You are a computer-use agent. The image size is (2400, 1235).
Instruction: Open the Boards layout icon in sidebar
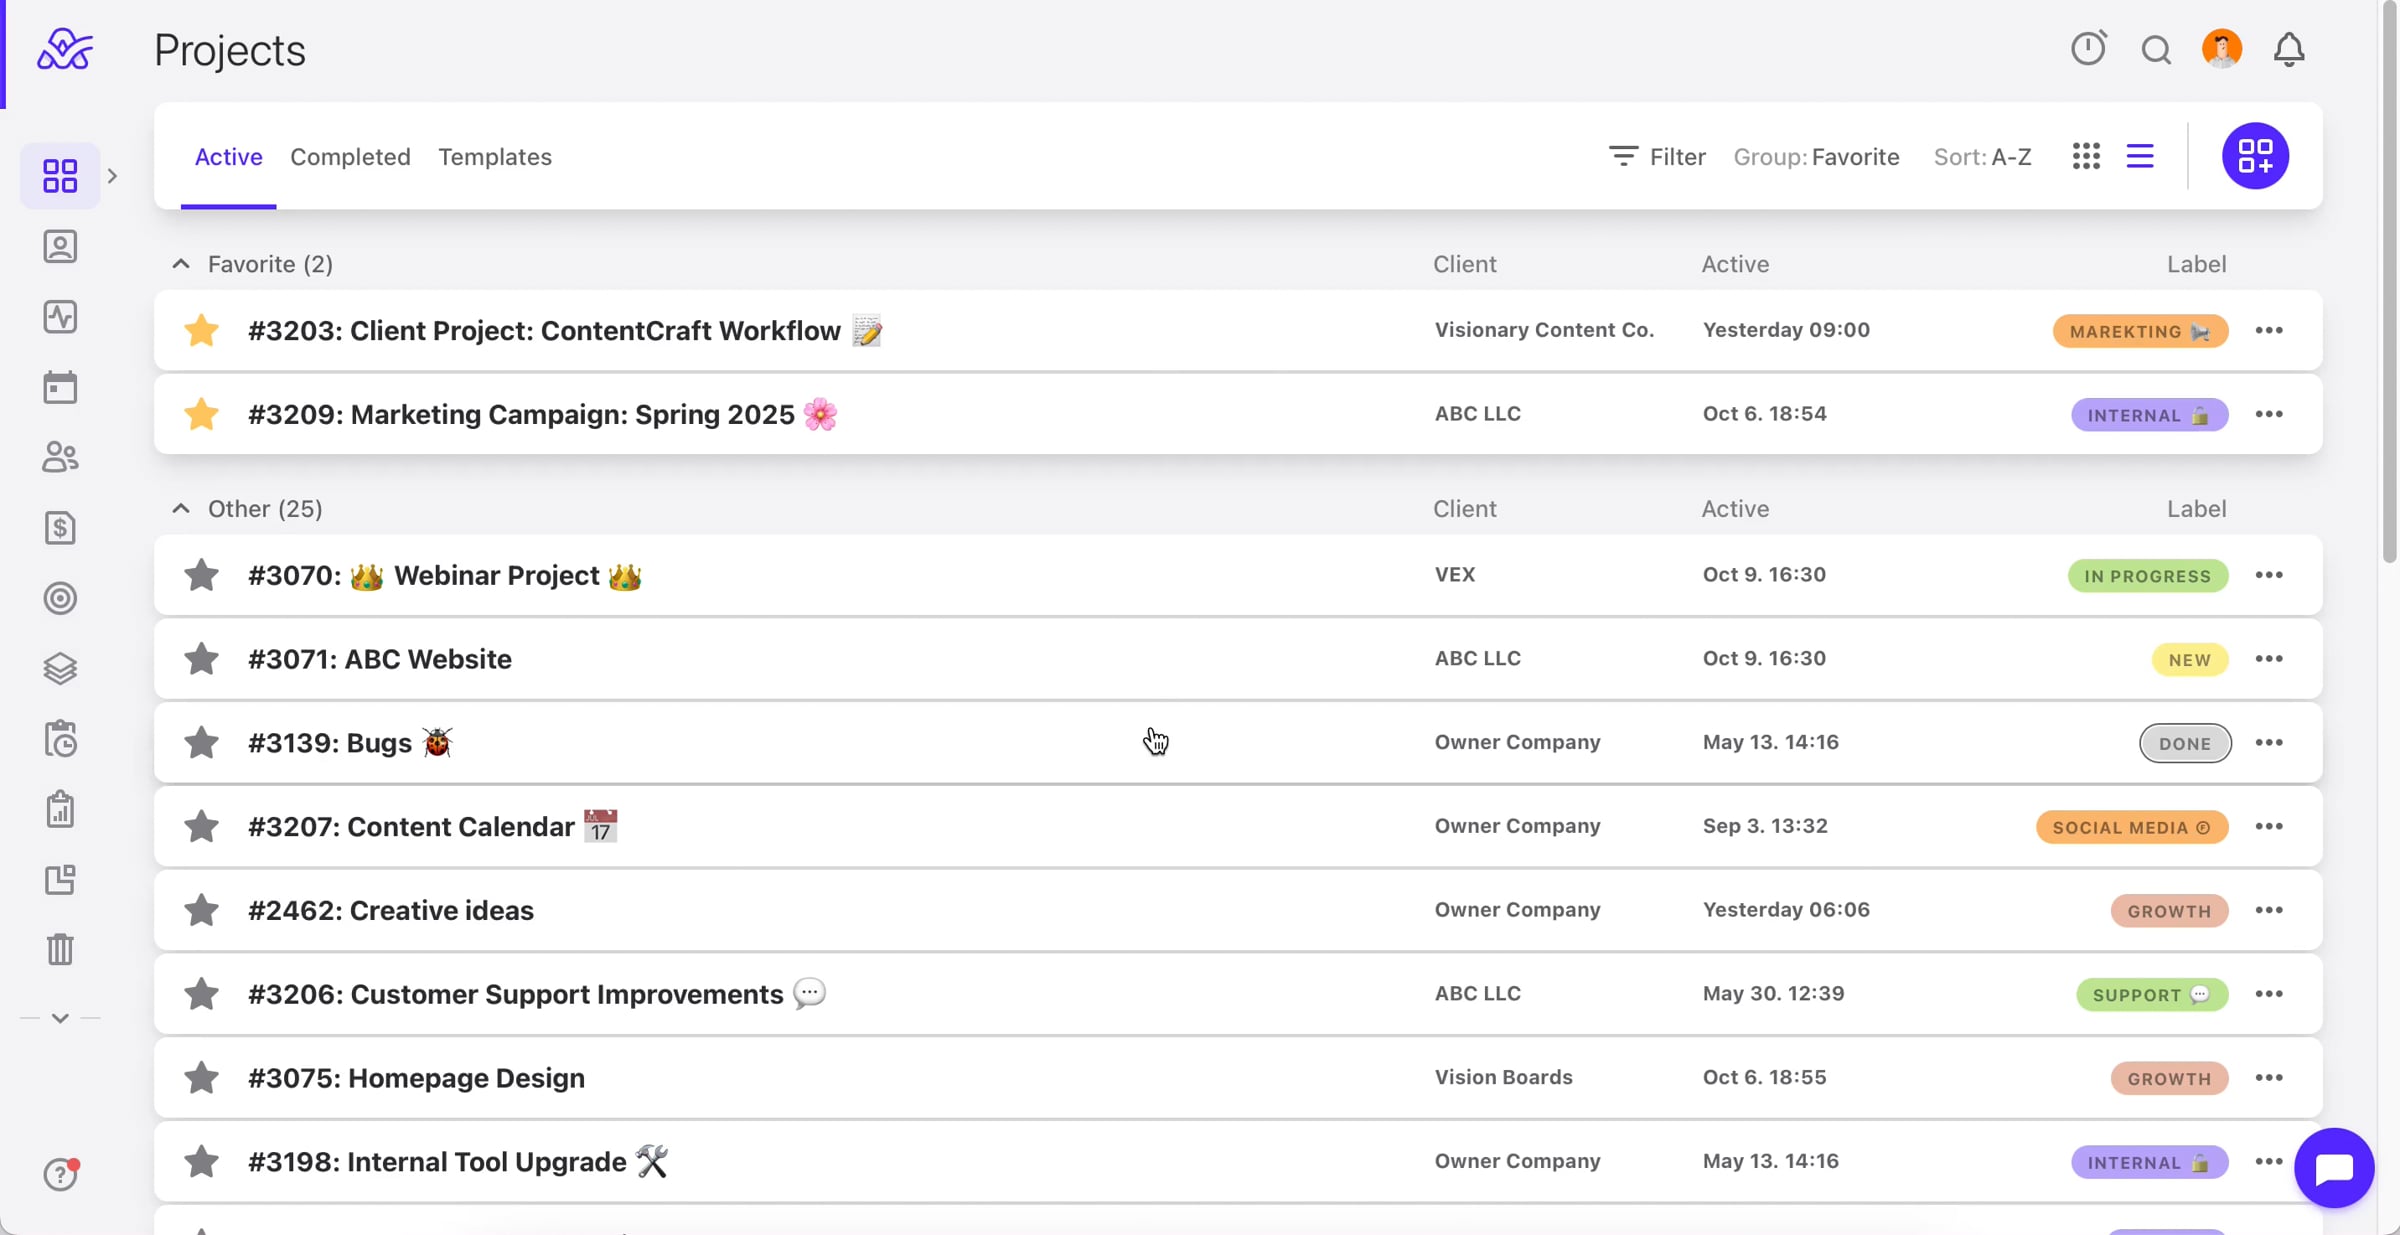[x=60, y=879]
